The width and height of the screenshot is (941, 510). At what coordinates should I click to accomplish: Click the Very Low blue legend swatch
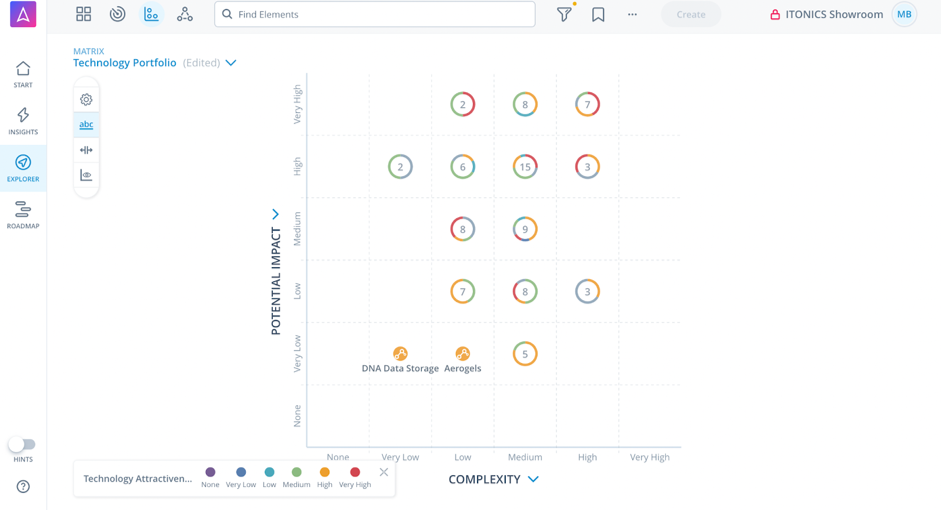coord(241,472)
